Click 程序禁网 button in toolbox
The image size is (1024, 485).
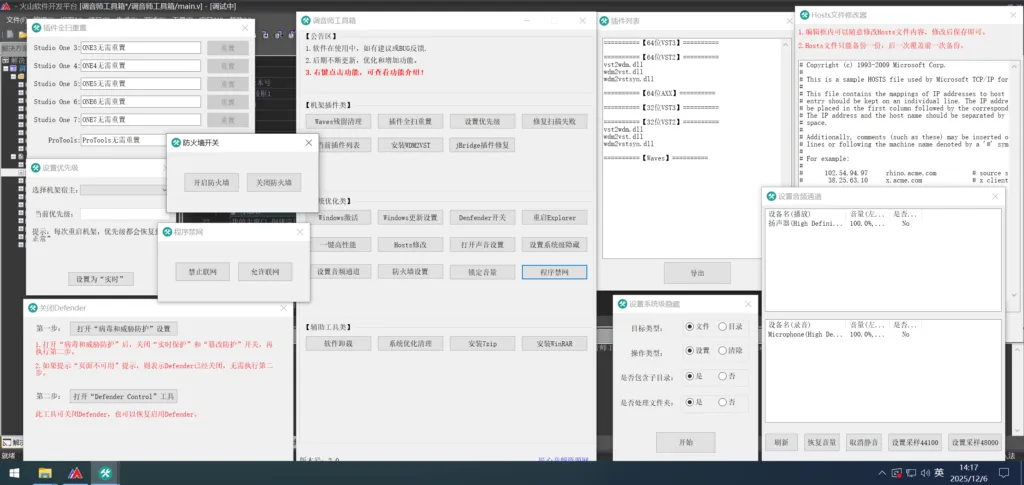[554, 272]
